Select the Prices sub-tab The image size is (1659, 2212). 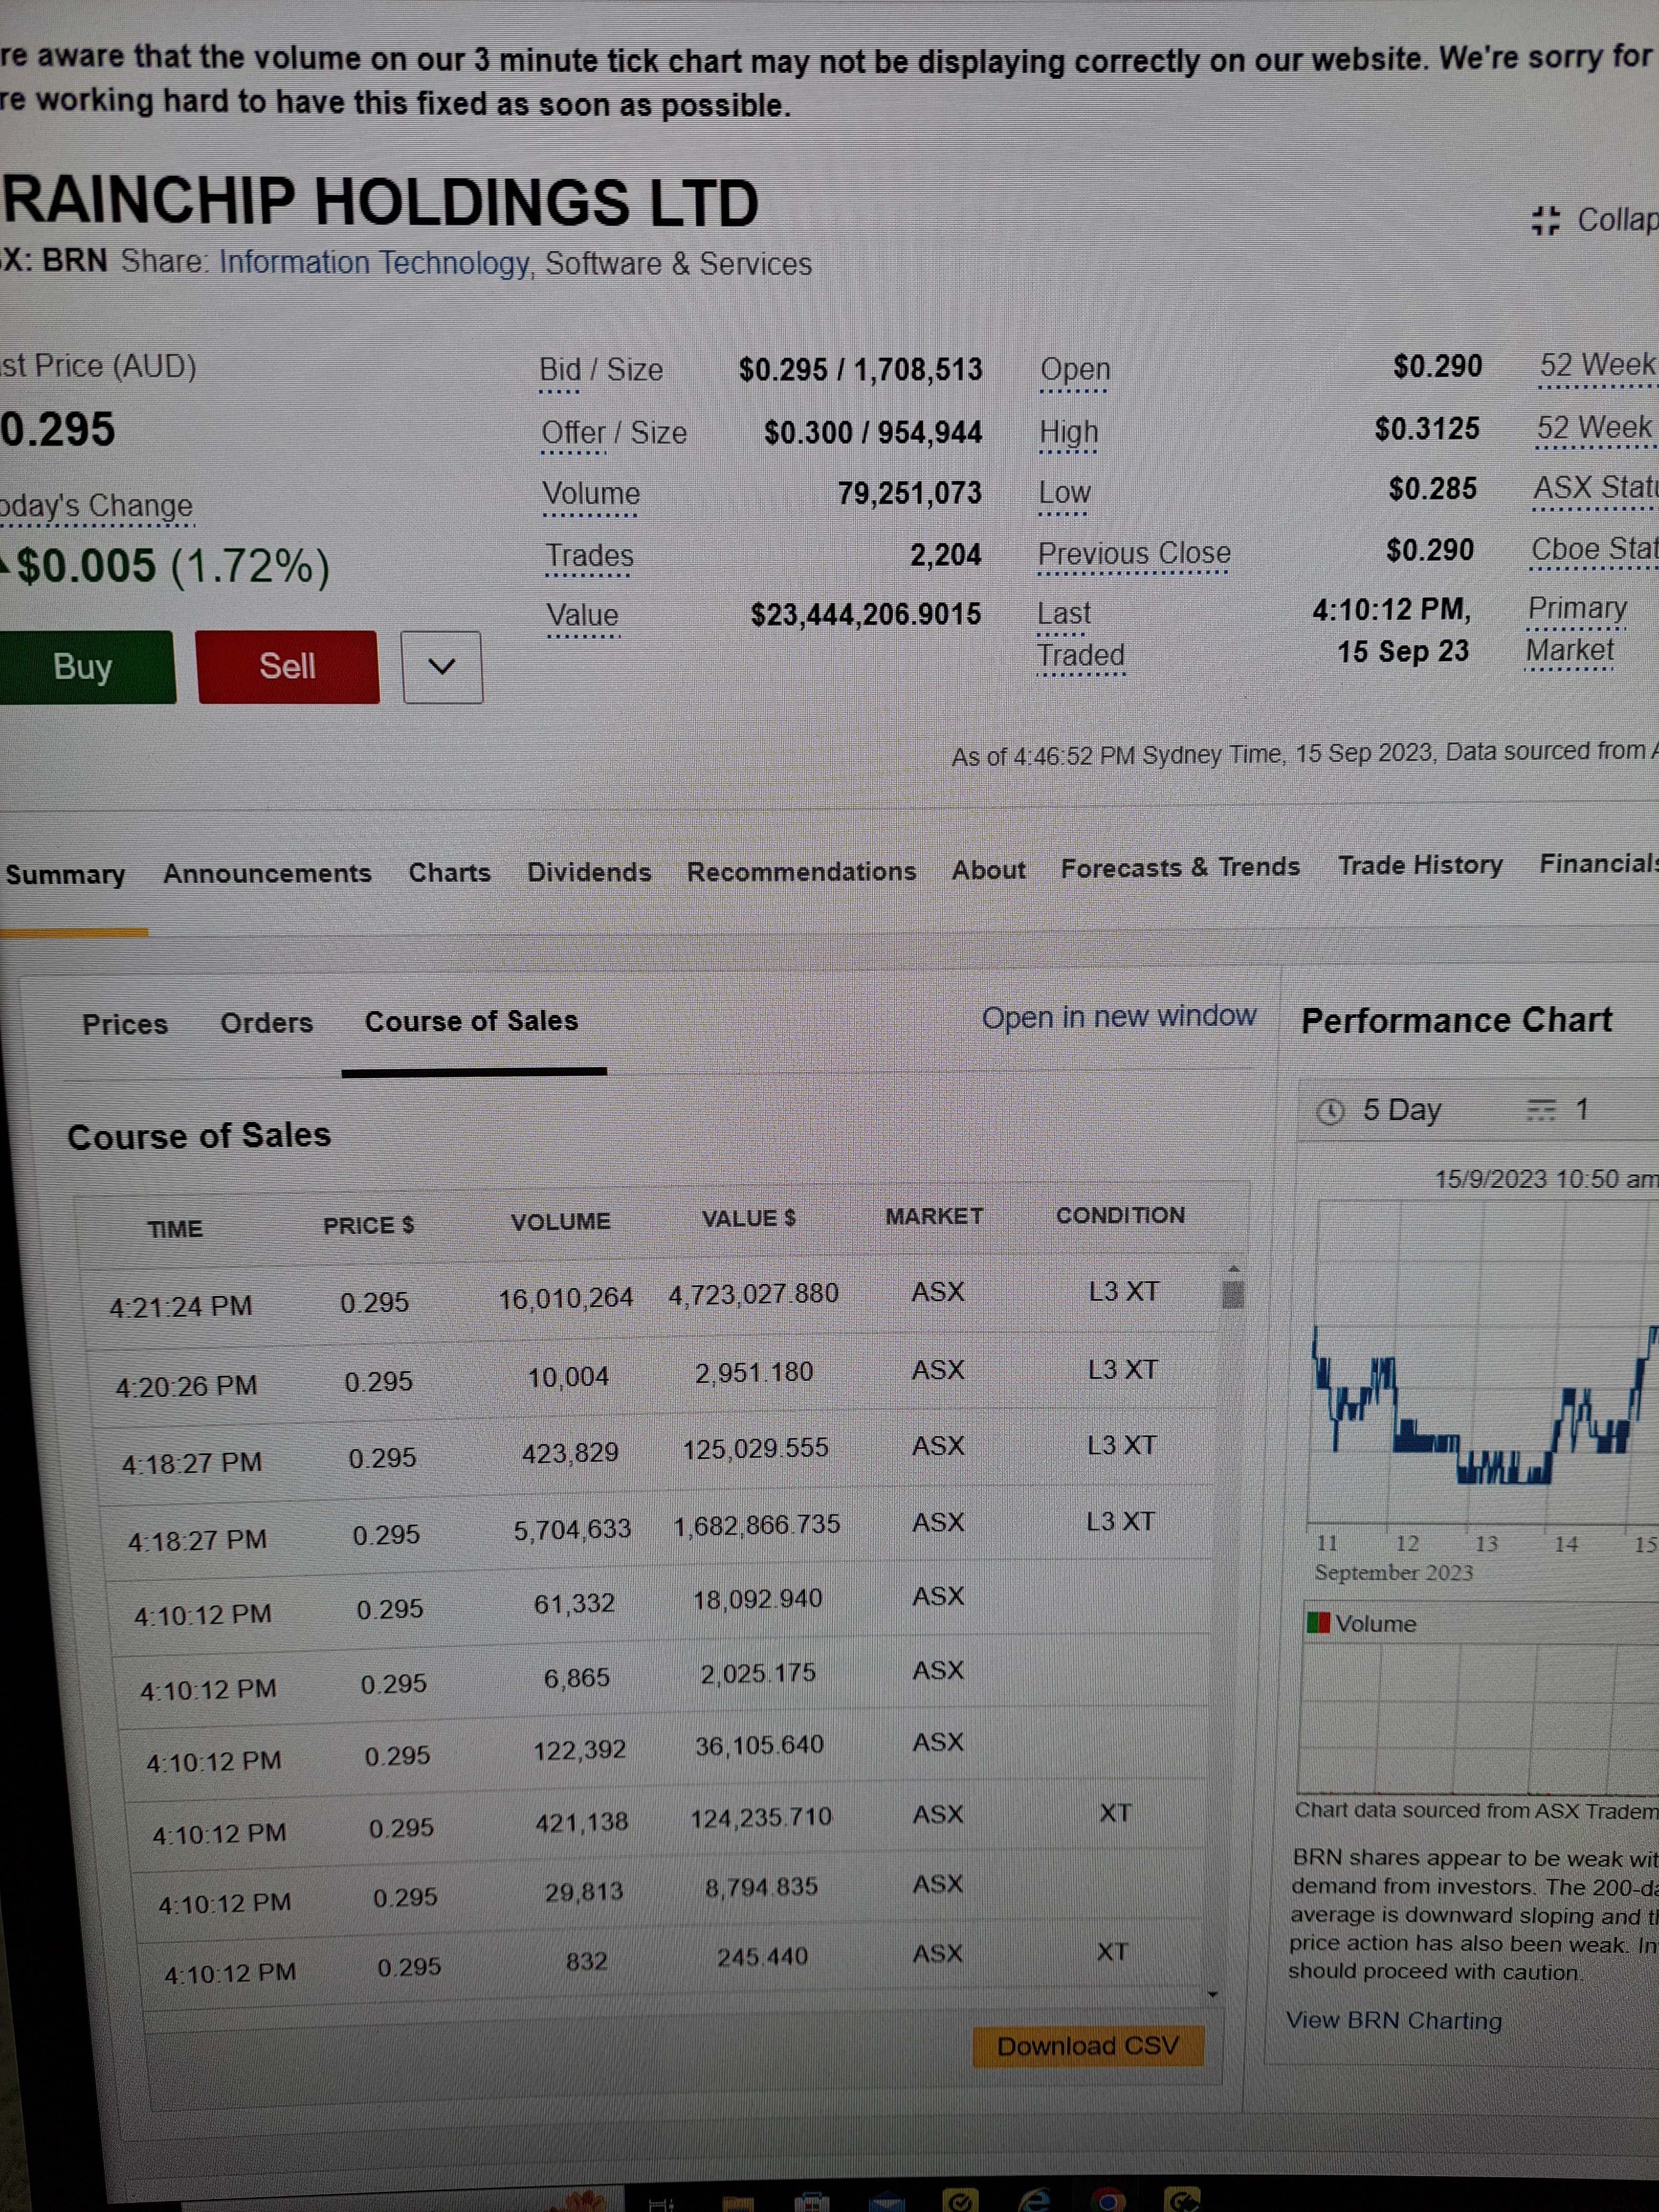(x=125, y=1025)
